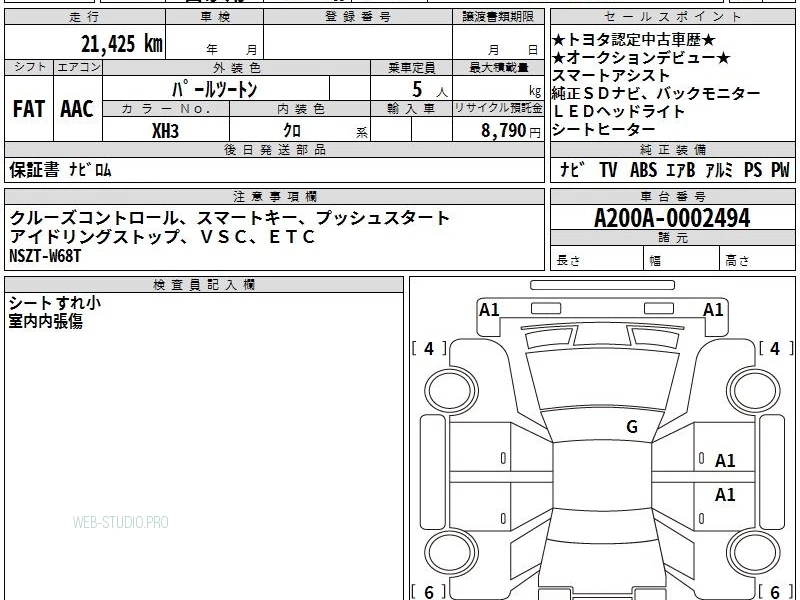Click the 21,425 km mileage value
The width and height of the screenshot is (800, 600).
[x=121, y=43]
